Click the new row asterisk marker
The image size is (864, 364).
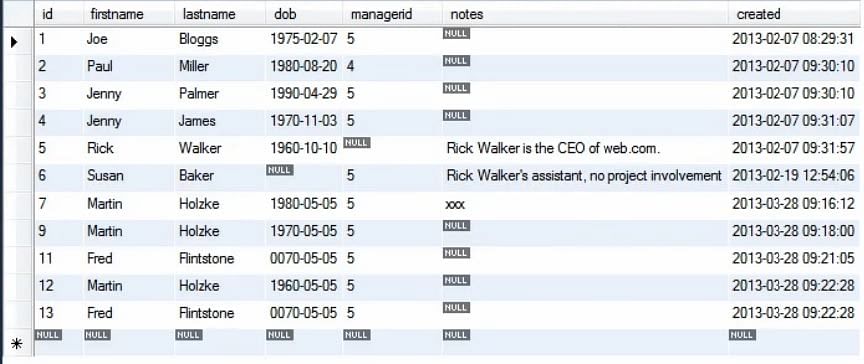(17, 344)
